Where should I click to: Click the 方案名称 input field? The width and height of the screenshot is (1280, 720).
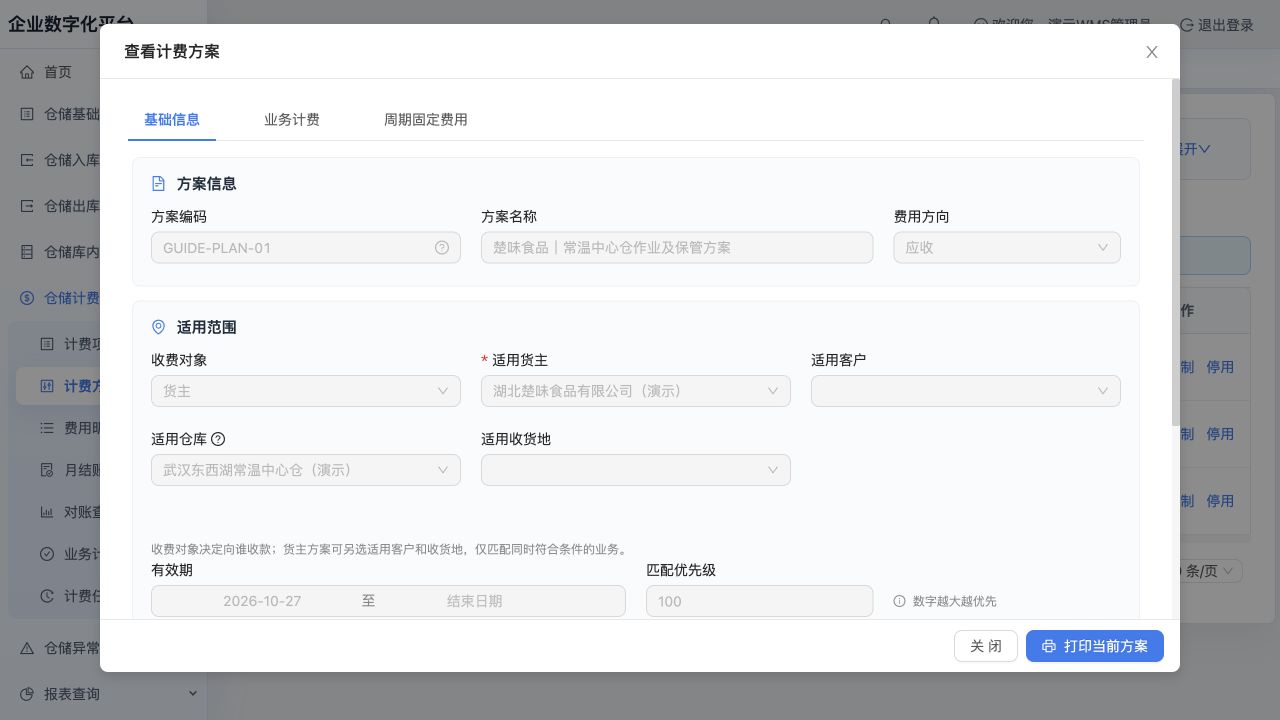coord(677,248)
